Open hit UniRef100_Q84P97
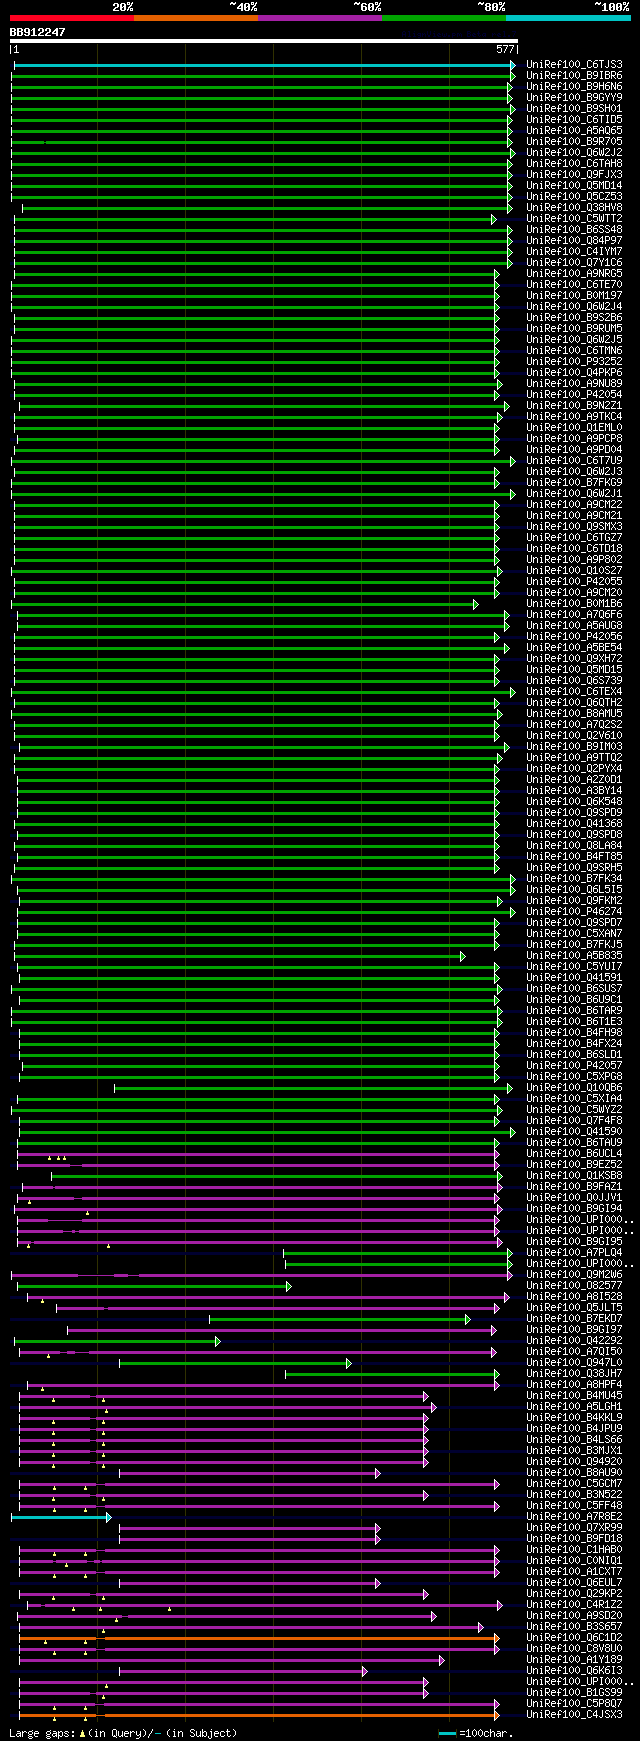 click(x=574, y=241)
